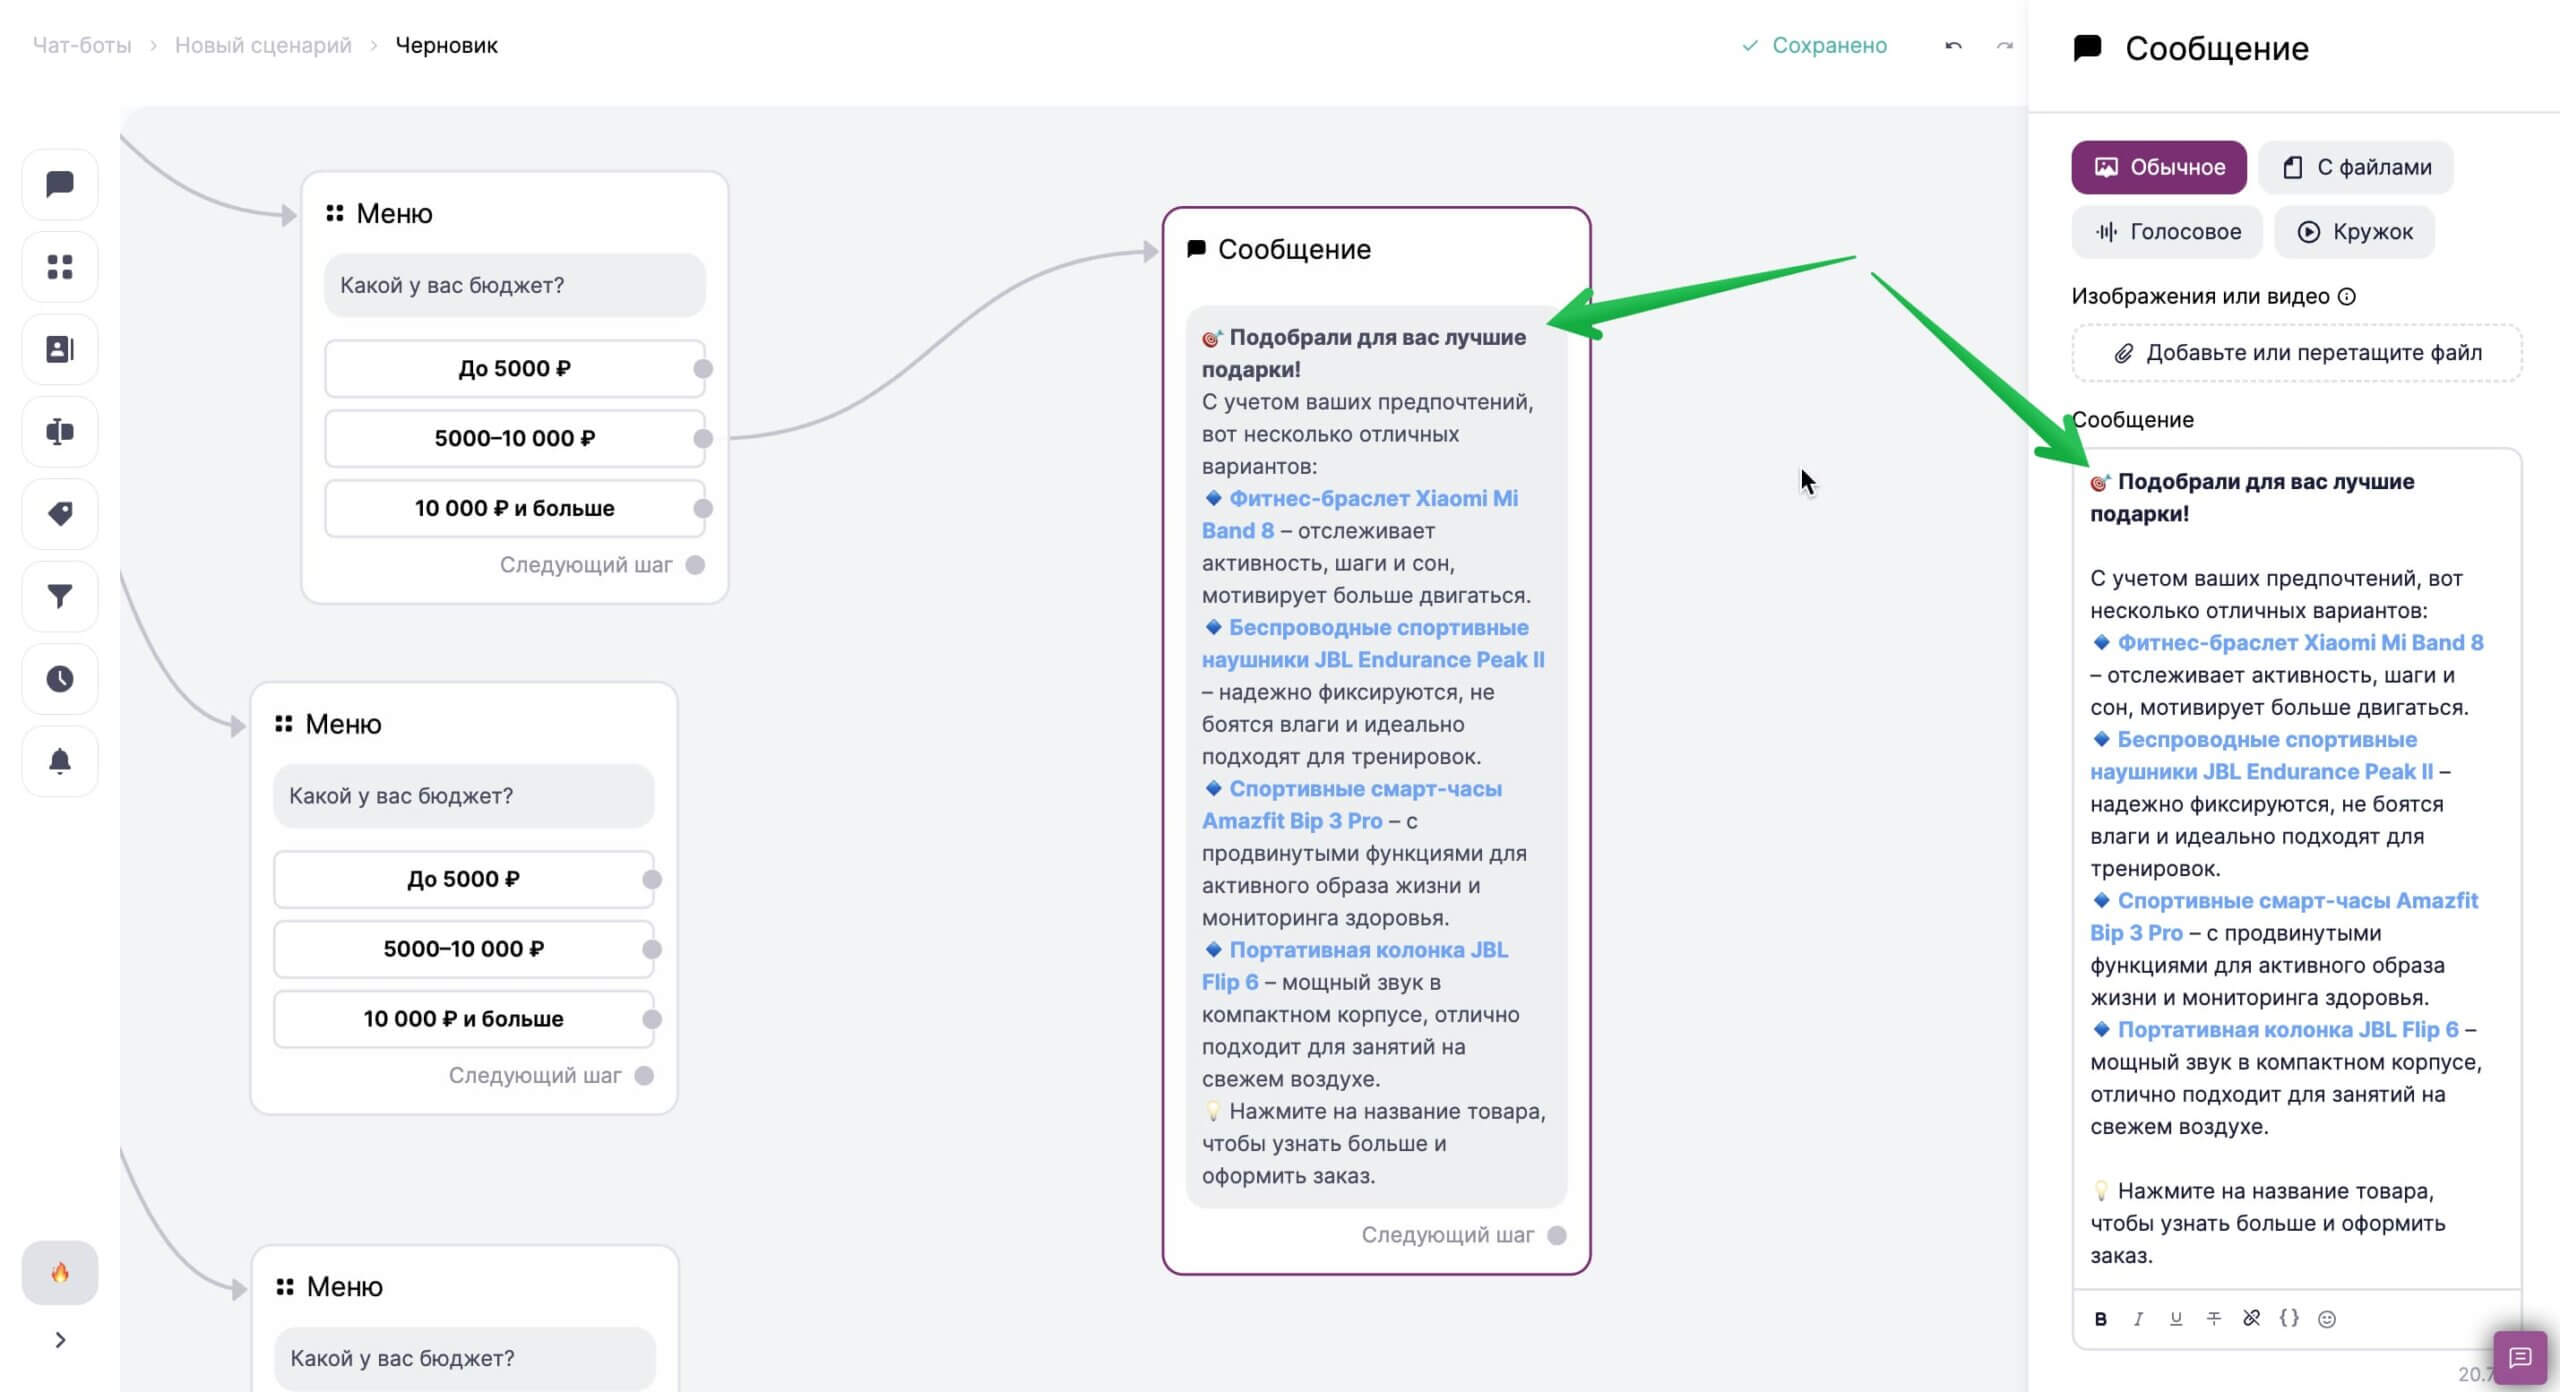2560x1392 pixels.
Task: Select bottom Меню block header
Action: coord(329,1286)
